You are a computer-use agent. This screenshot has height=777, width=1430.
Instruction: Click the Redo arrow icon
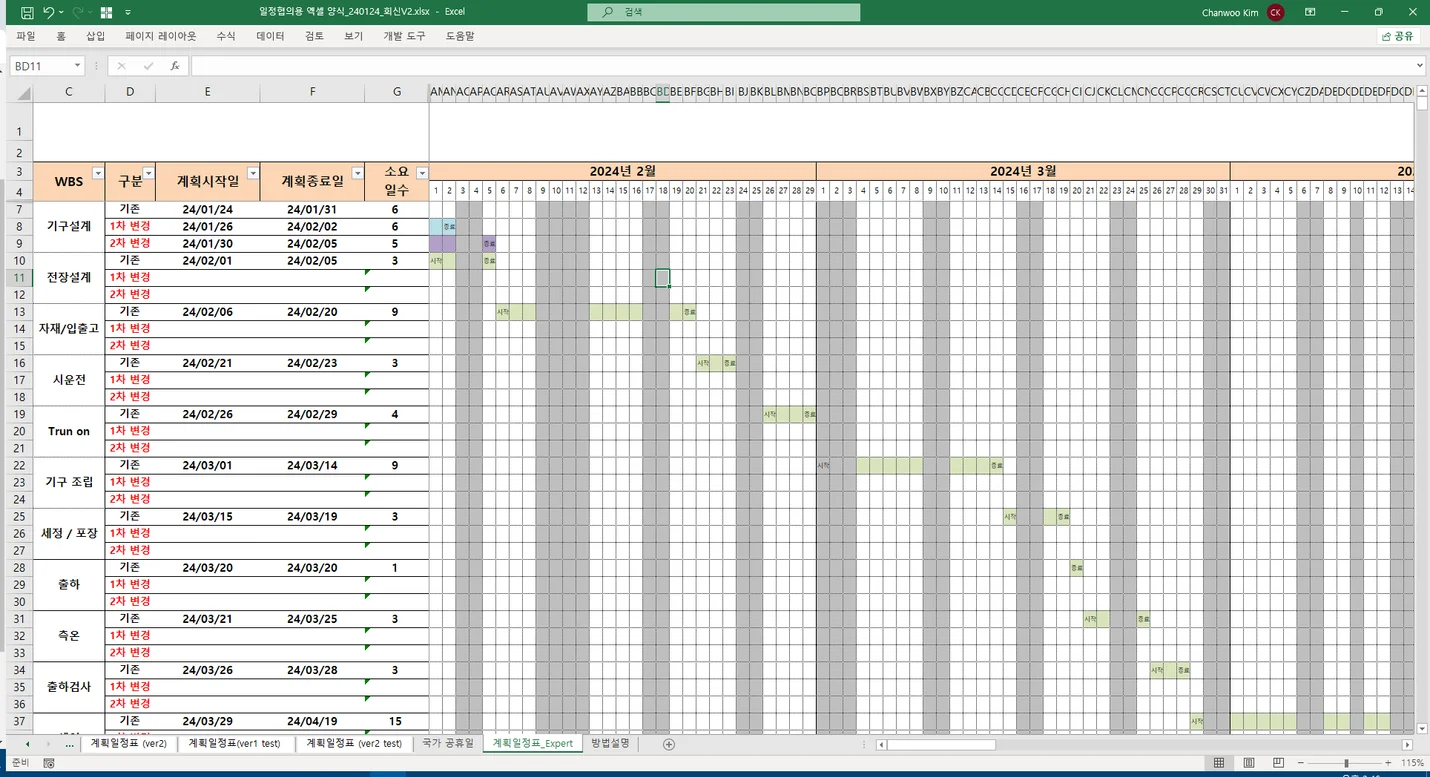(x=78, y=13)
